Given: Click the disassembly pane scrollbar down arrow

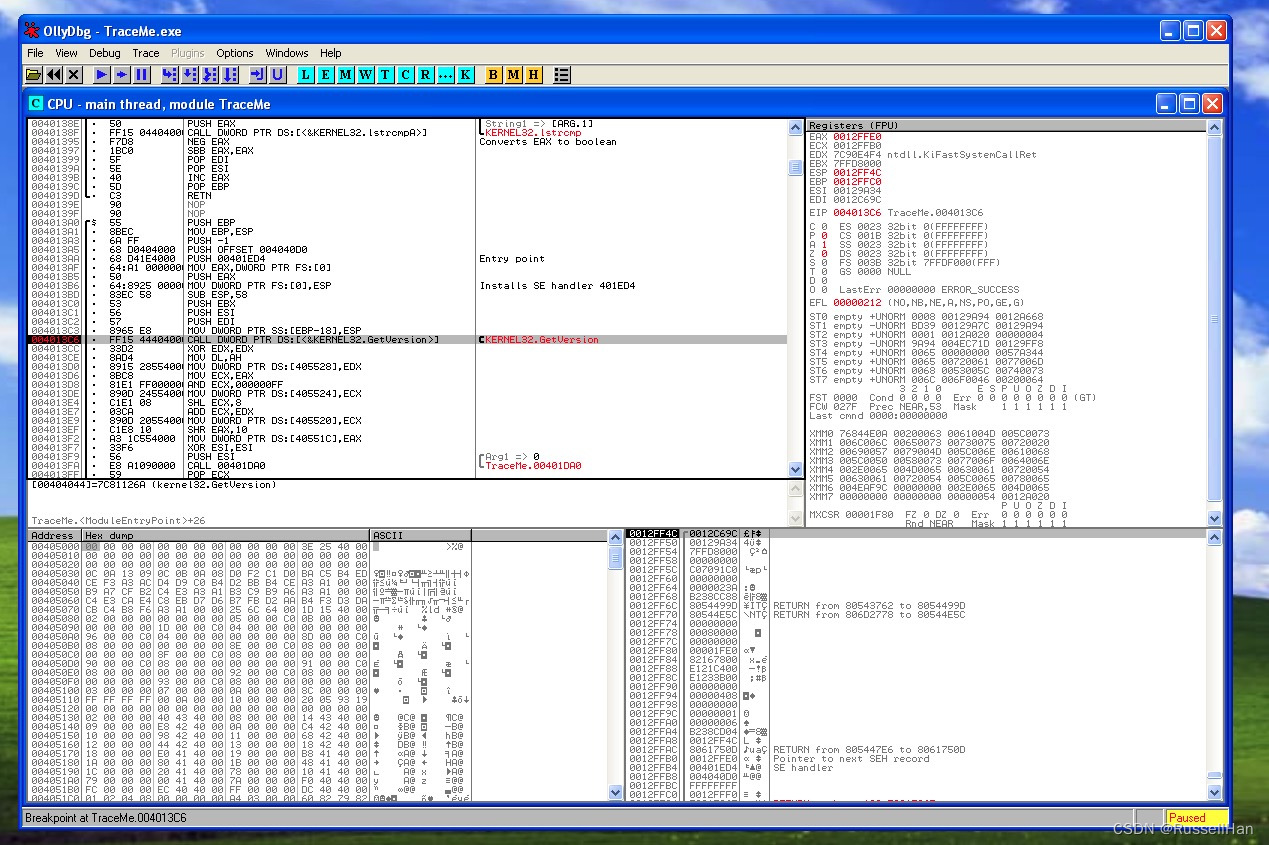Looking at the screenshot, I should click(796, 469).
